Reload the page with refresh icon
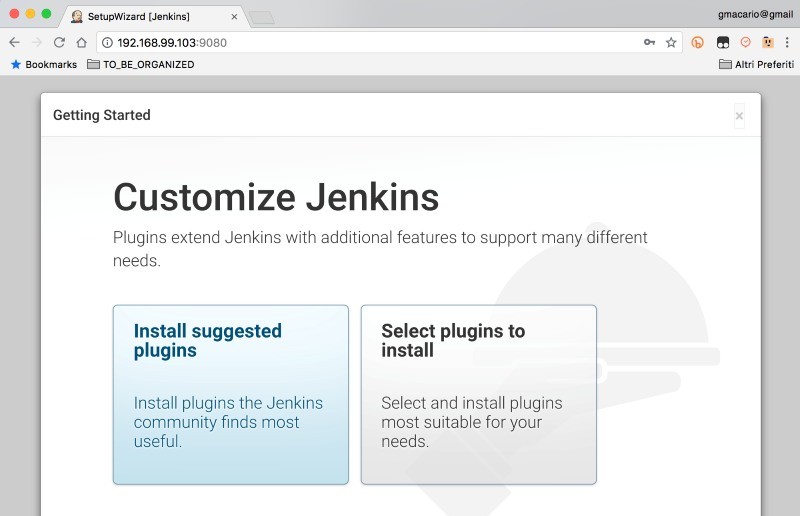This screenshot has width=800, height=516. [x=59, y=42]
